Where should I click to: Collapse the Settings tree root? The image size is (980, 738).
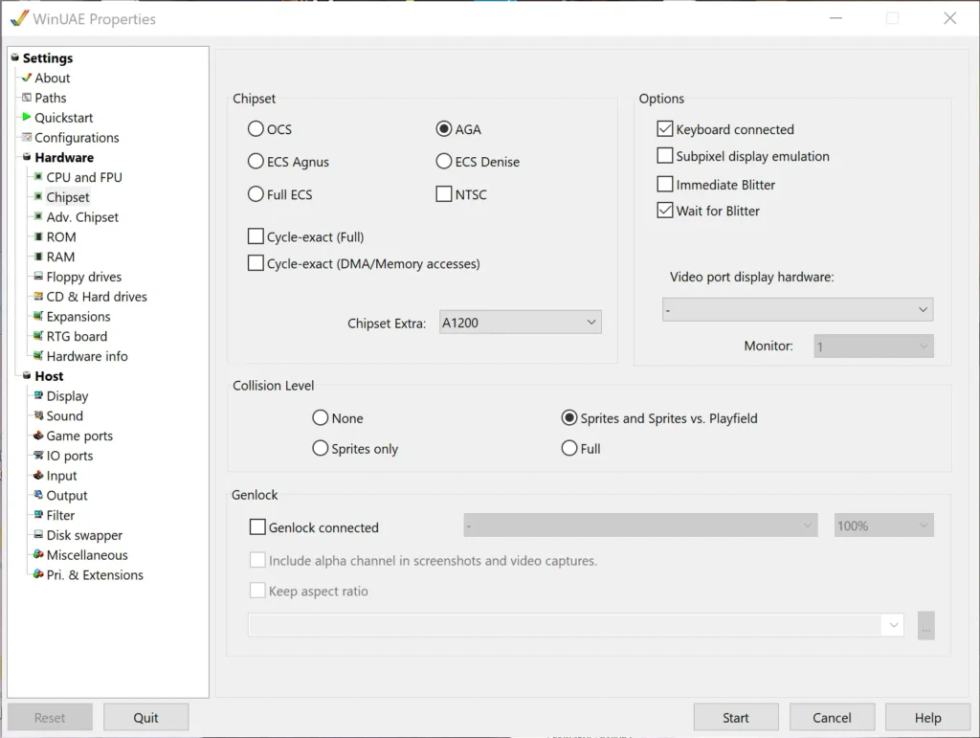pyautogui.click(x=15, y=57)
